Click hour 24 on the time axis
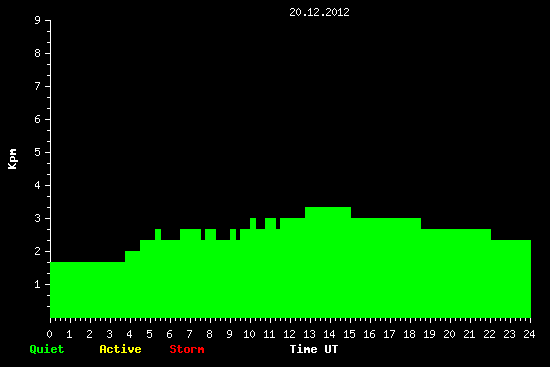Viewport: 550px width, 367px height. pyautogui.click(x=529, y=334)
